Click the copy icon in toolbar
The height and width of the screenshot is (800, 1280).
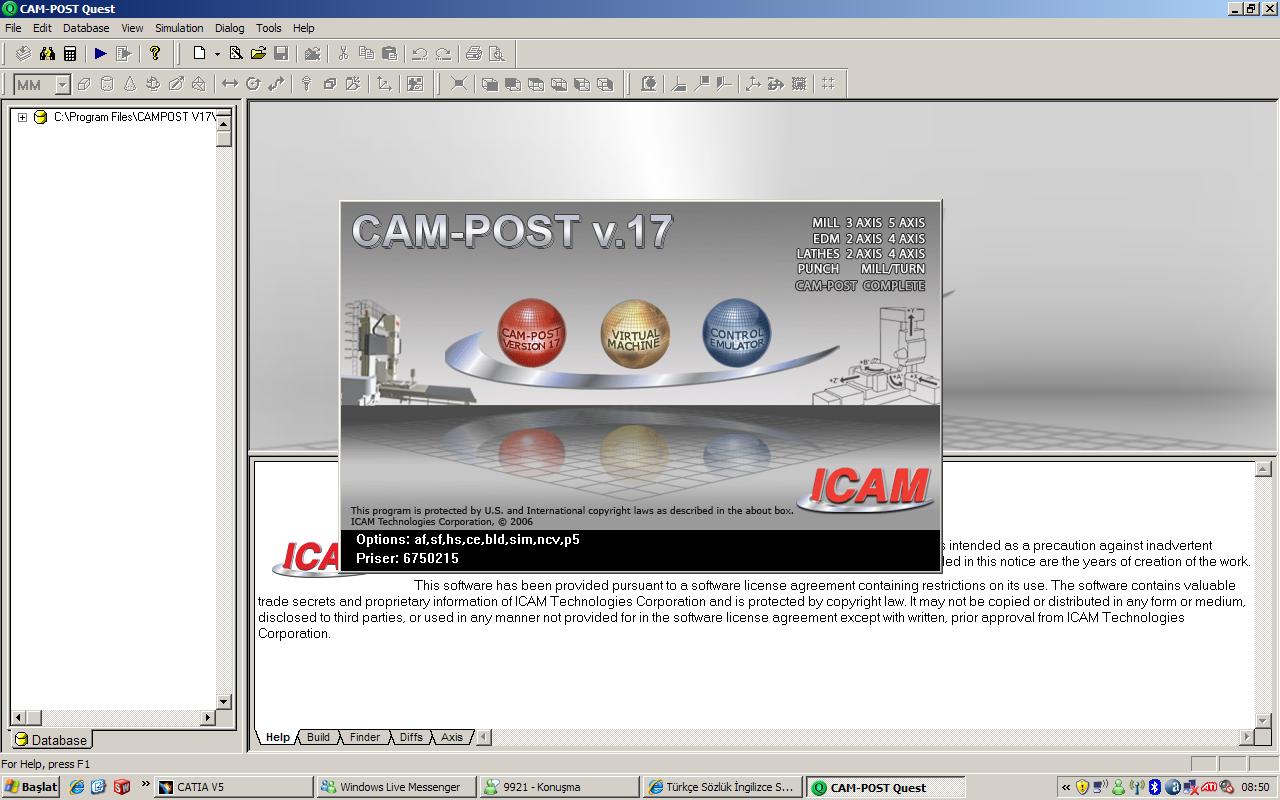click(x=366, y=54)
